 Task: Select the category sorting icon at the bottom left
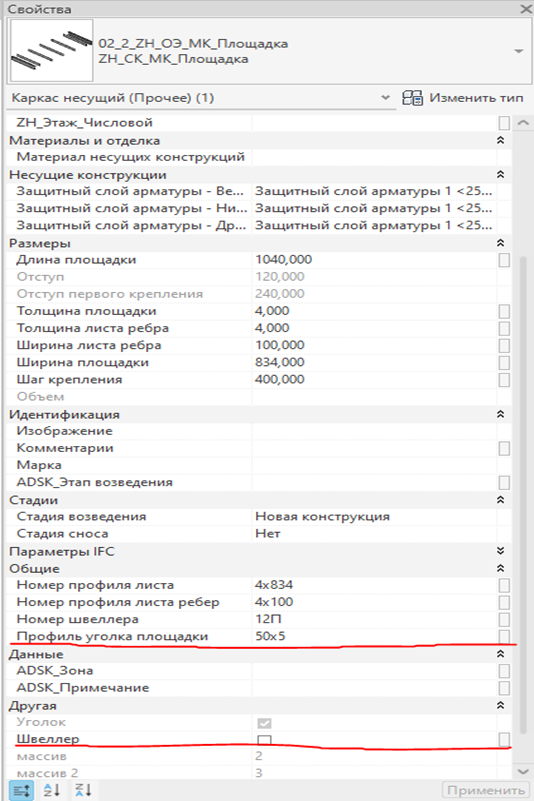21,790
